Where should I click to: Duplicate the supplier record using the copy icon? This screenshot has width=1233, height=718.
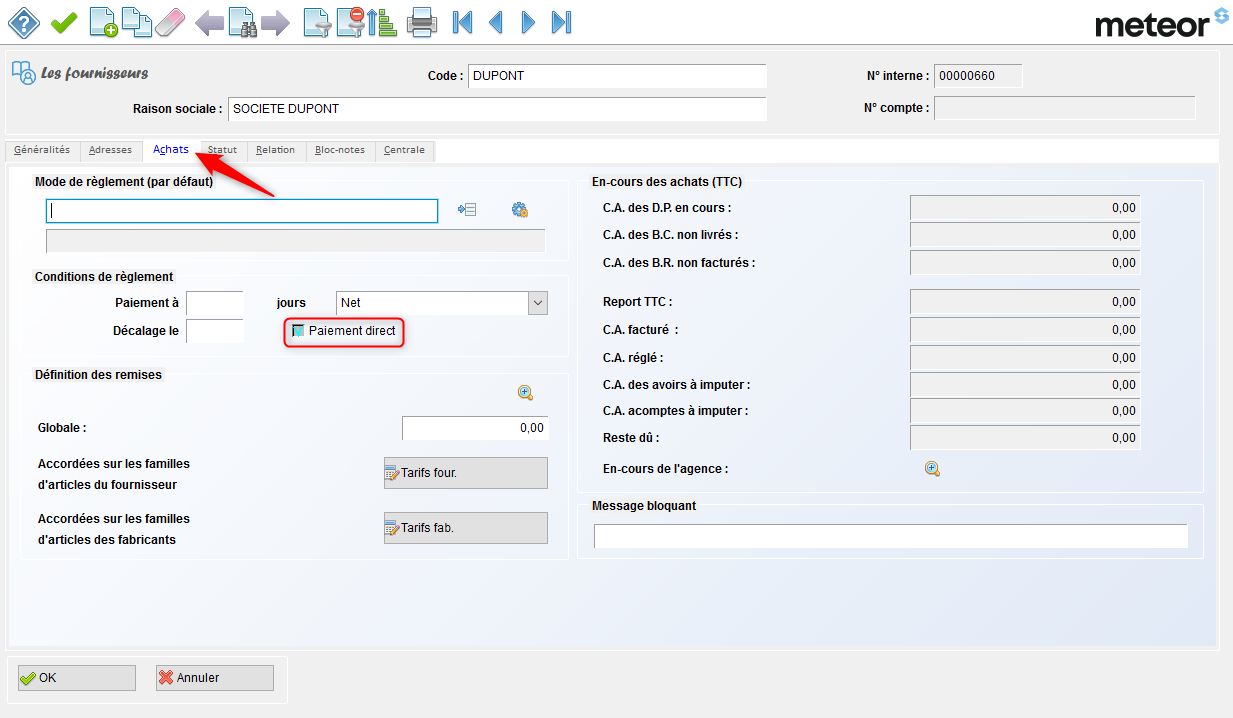pyautogui.click(x=136, y=21)
